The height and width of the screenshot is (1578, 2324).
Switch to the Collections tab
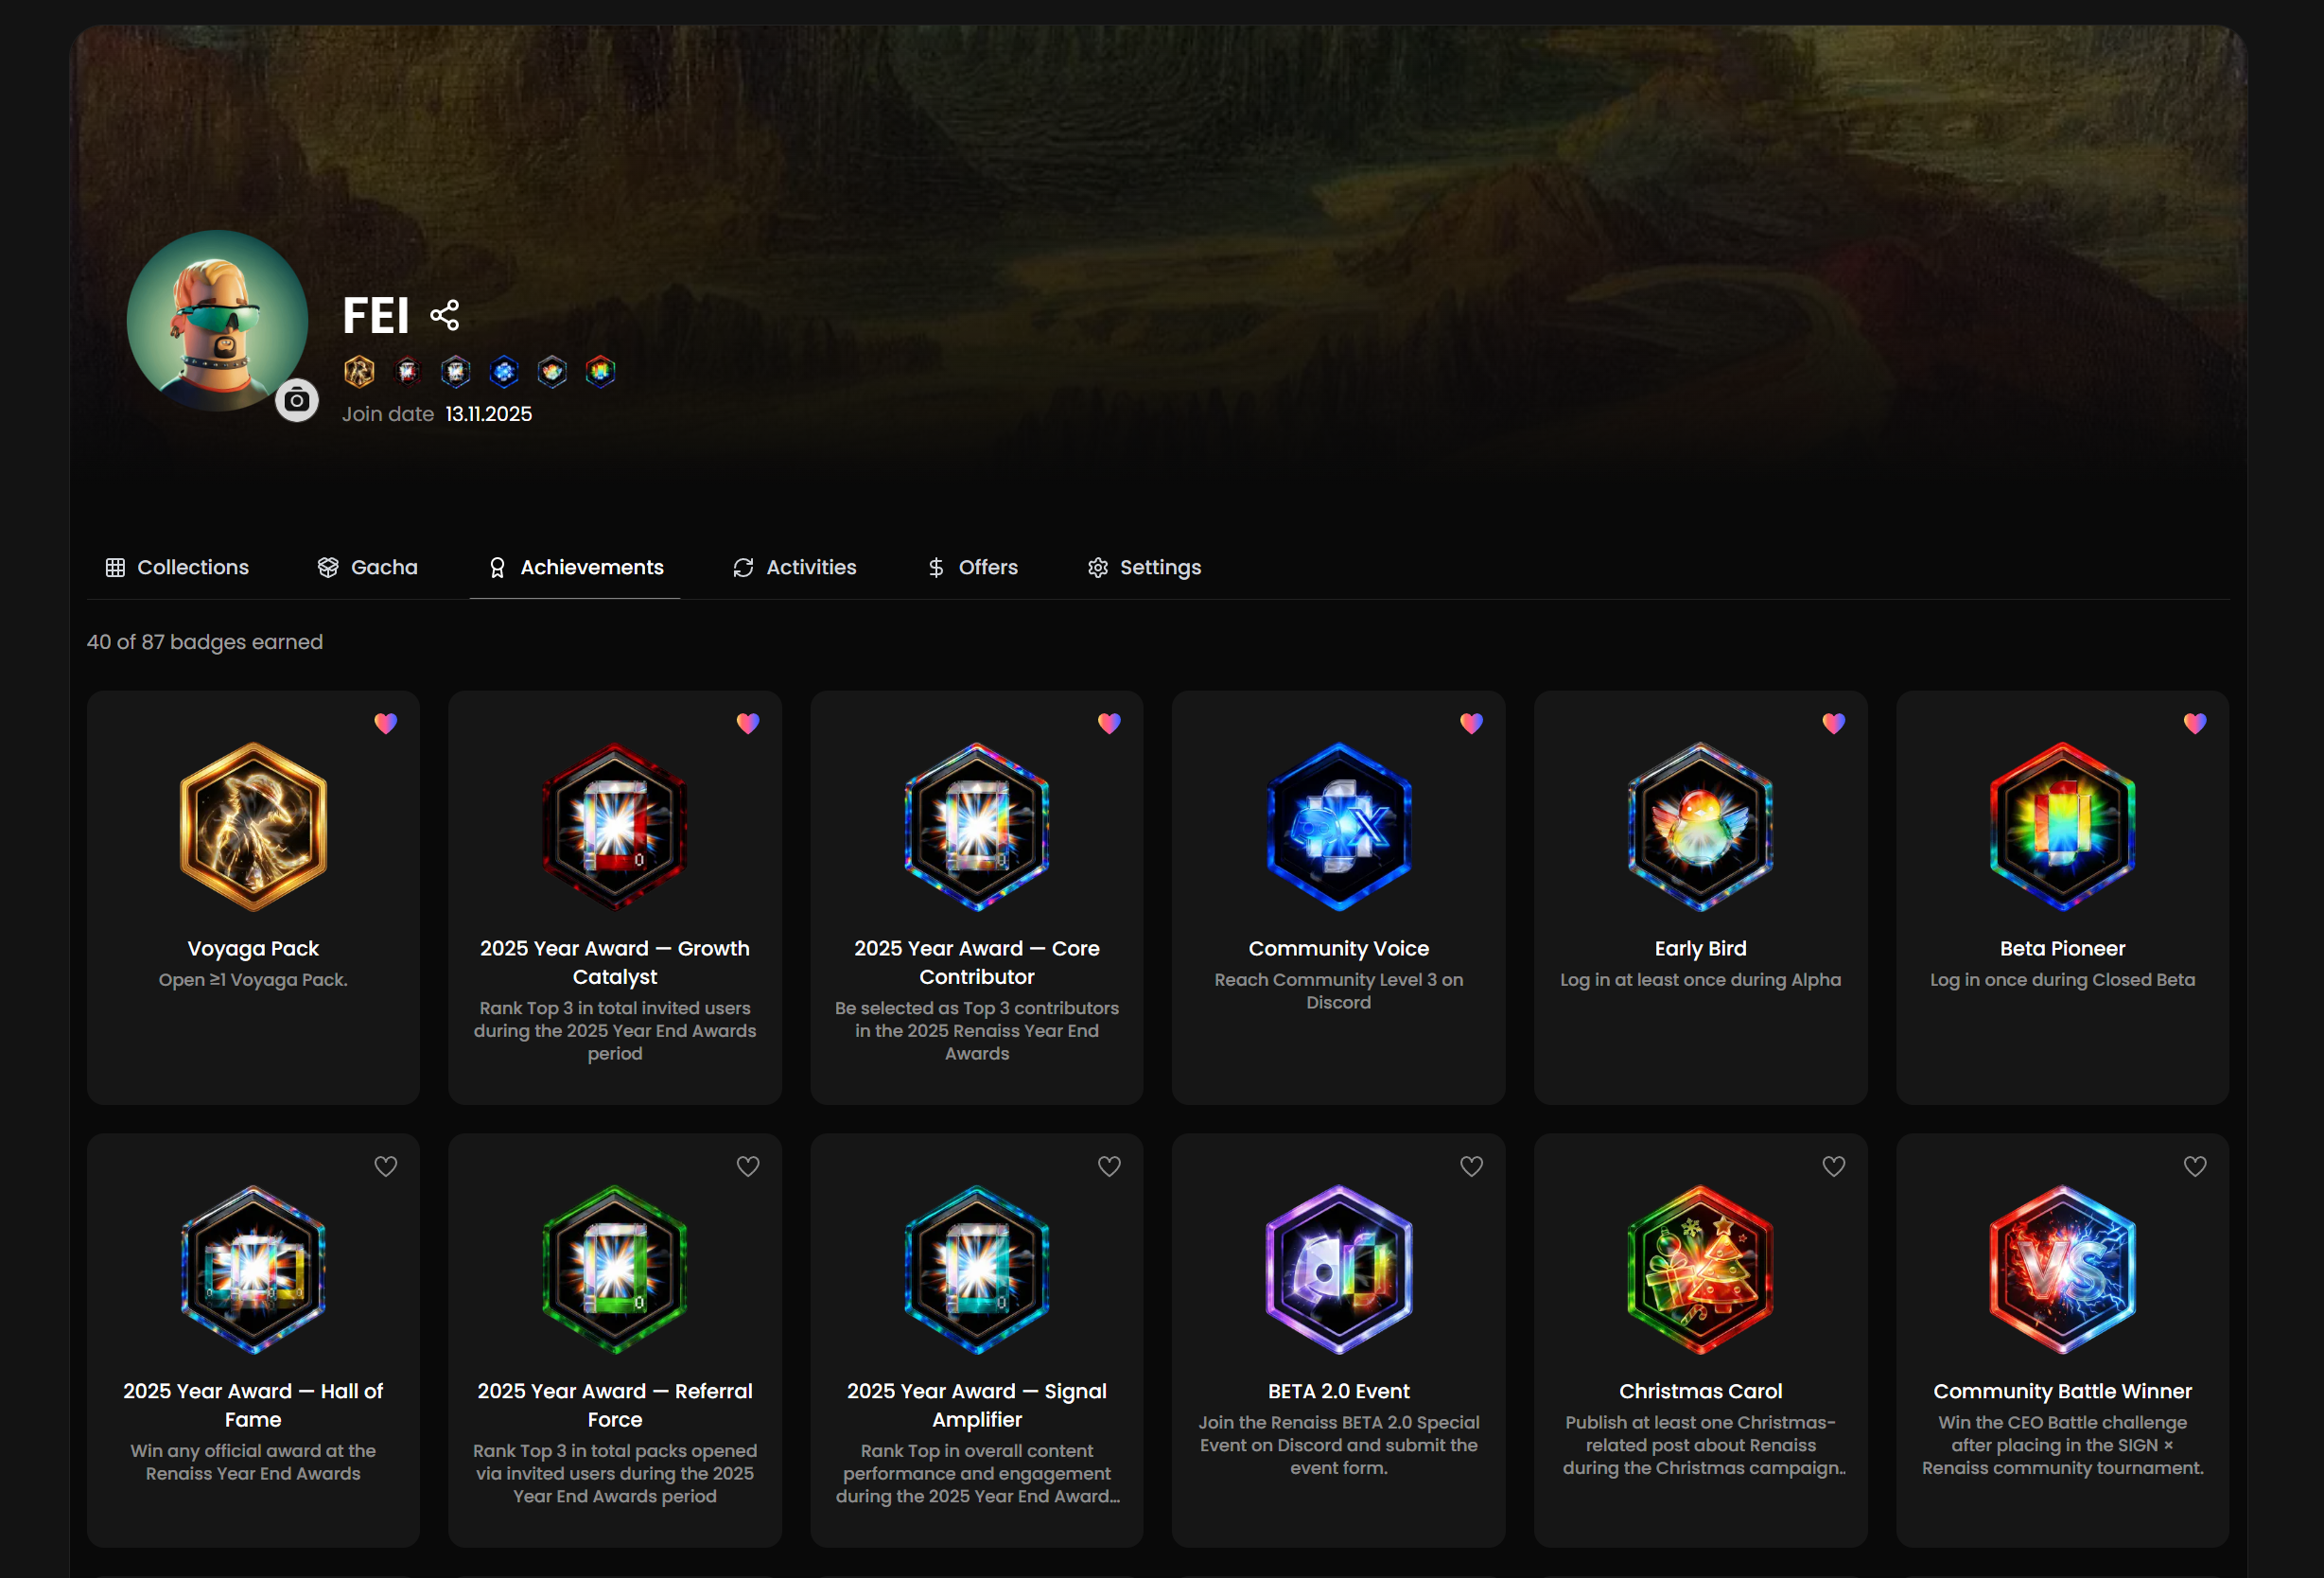click(178, 567)
